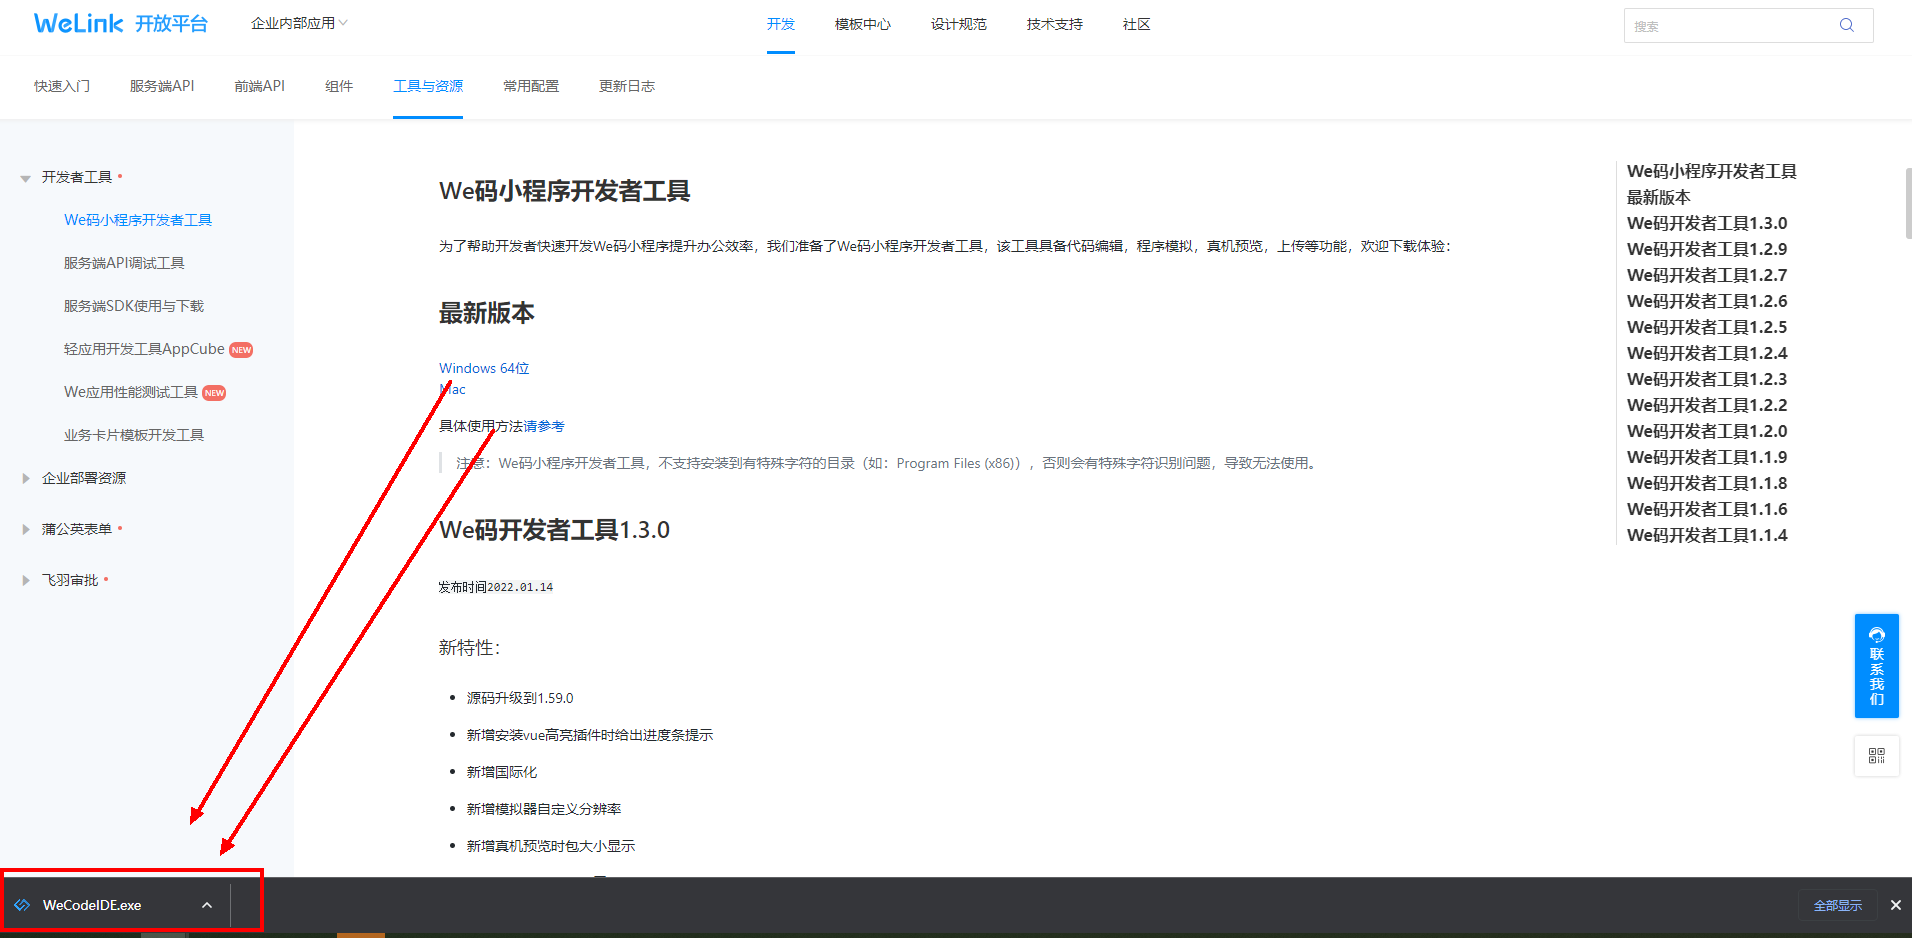The image size is (1912, 938).
Task: Select the 工具与资源 sub-tab
Action: [x=428, y=86]
